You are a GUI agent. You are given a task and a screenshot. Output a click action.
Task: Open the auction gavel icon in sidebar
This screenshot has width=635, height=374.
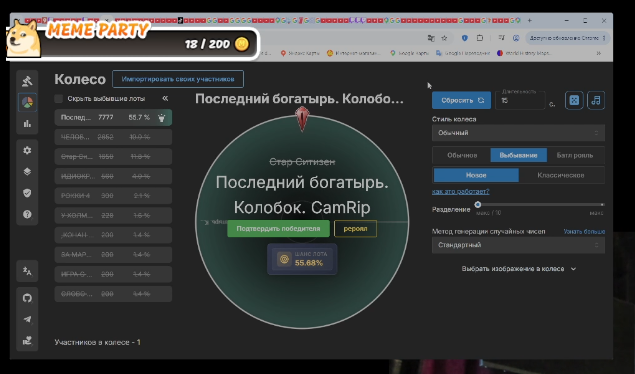[x=27, y=81]
